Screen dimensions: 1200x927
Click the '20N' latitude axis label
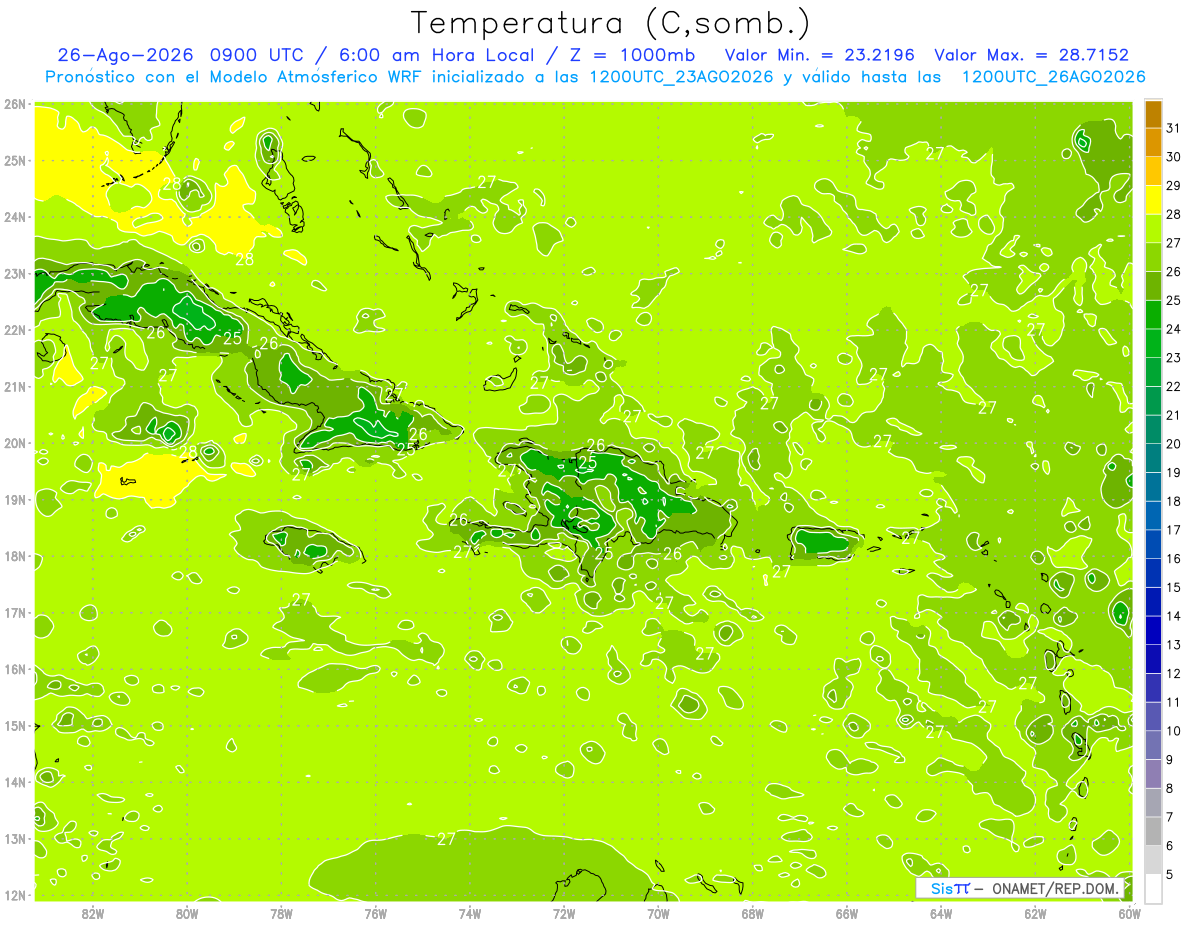tap(15, 443)
